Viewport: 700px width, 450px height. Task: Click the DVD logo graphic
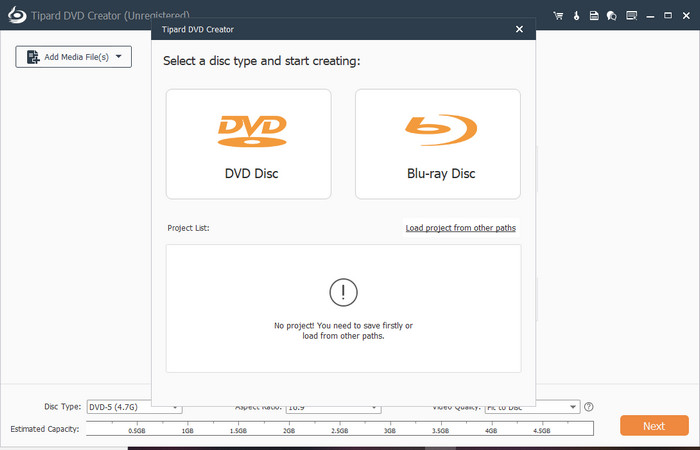[x=252, y=131]
